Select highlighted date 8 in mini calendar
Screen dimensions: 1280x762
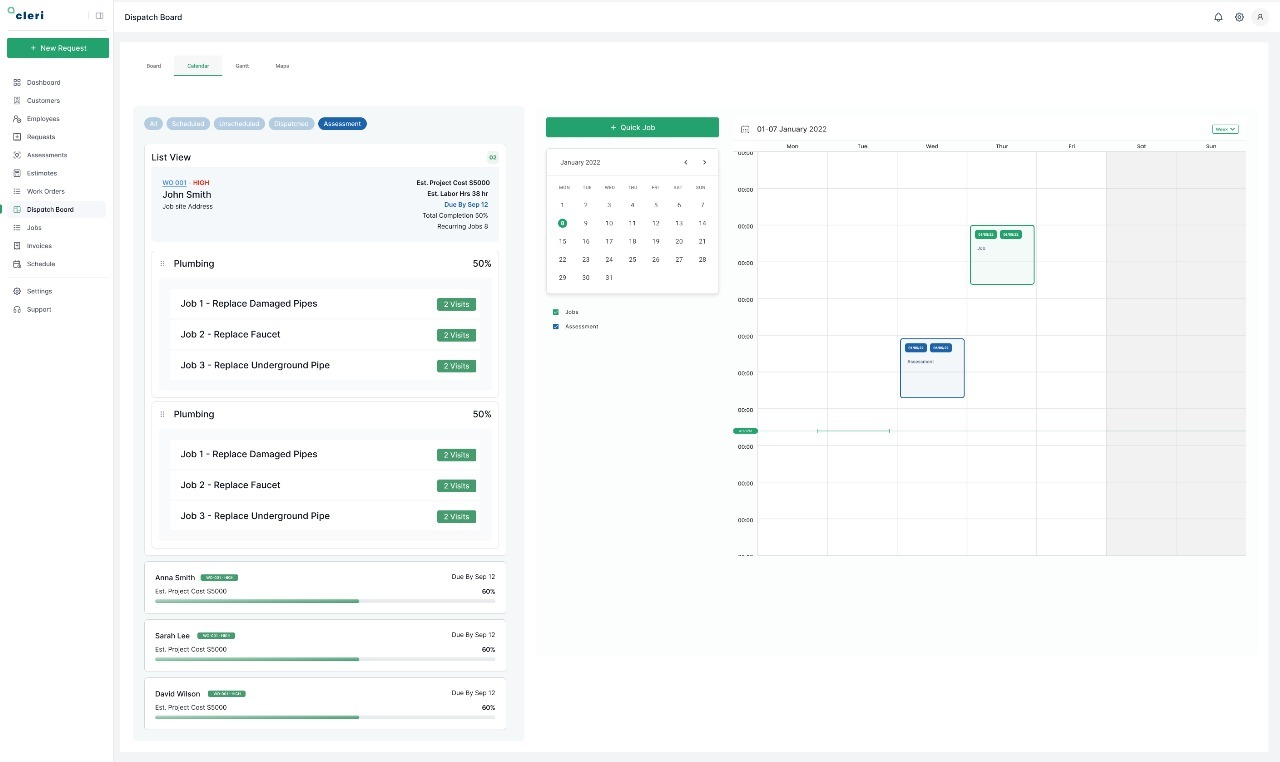point(562,223)
